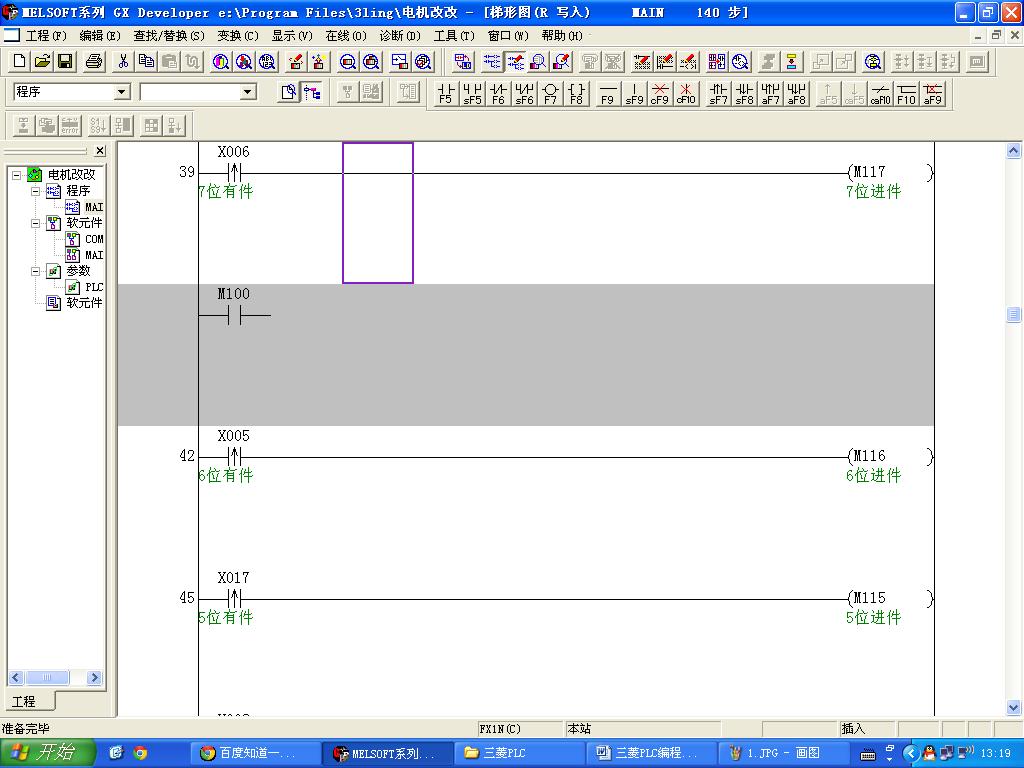Screen dimensions: 1024x768
Task: Open the 在线(O) menu
Action: (345, 36)
